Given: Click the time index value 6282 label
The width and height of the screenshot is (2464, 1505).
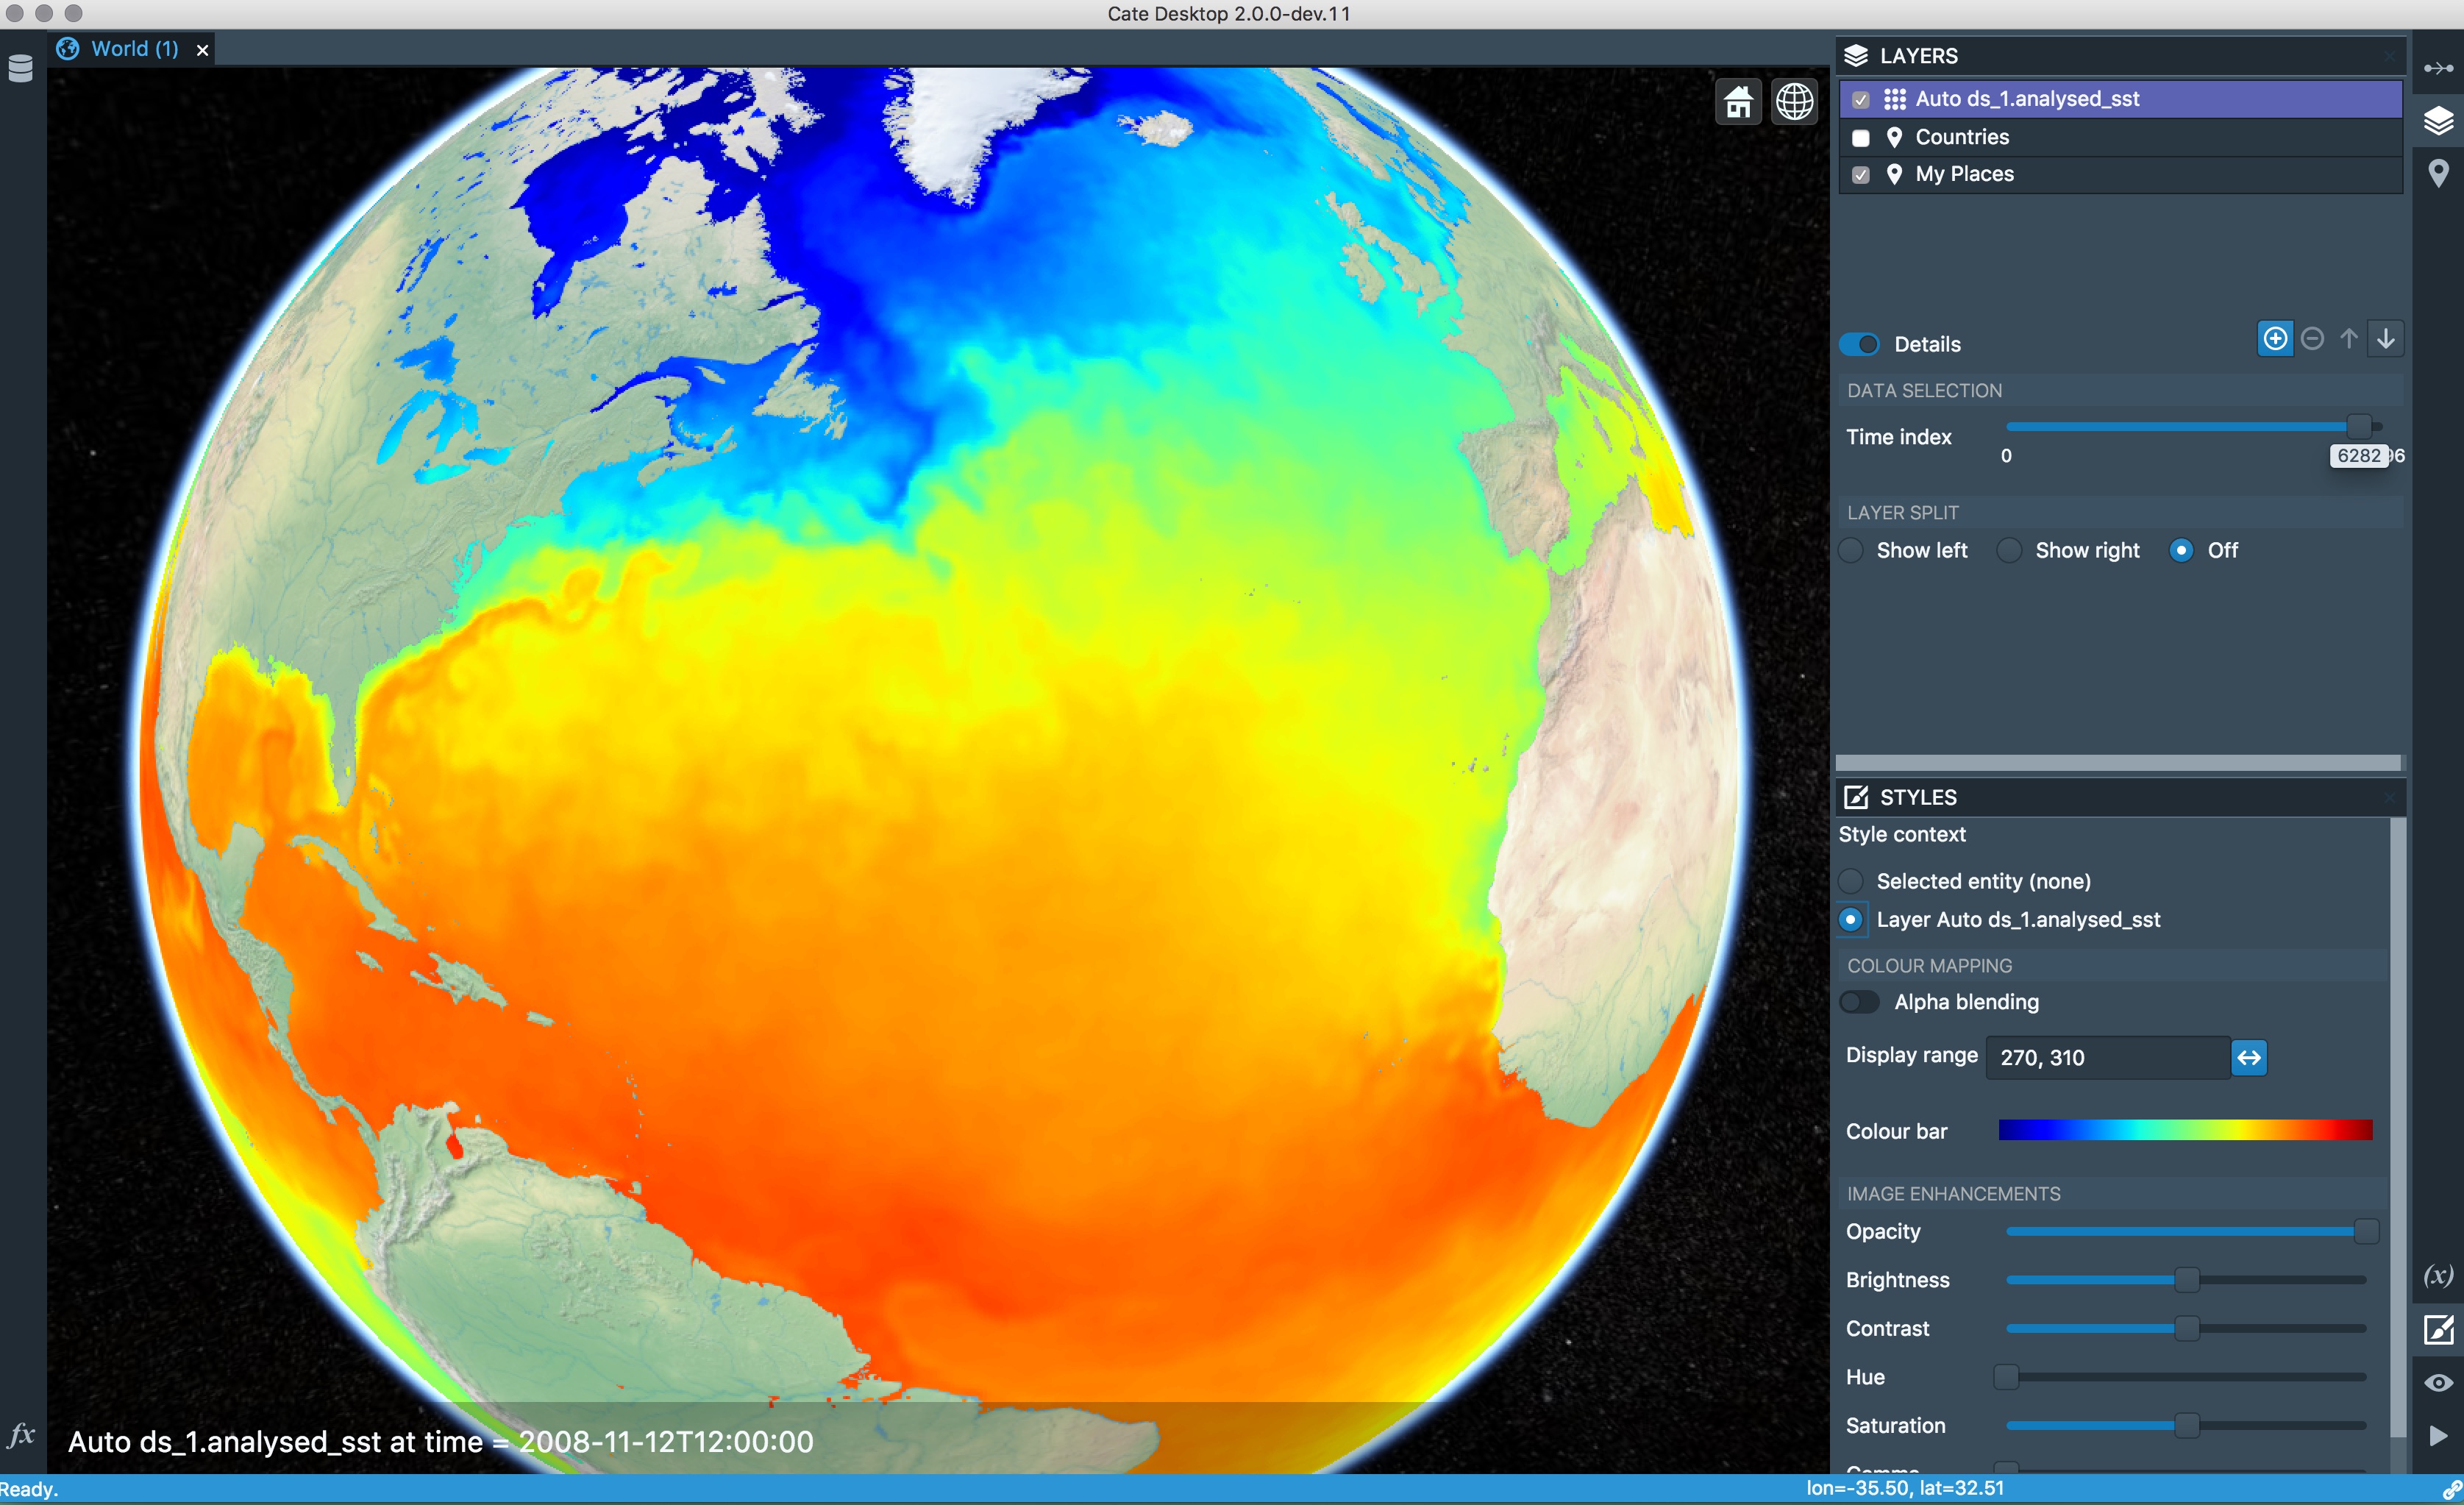Looking at the screenshot, I should 2359,456.
